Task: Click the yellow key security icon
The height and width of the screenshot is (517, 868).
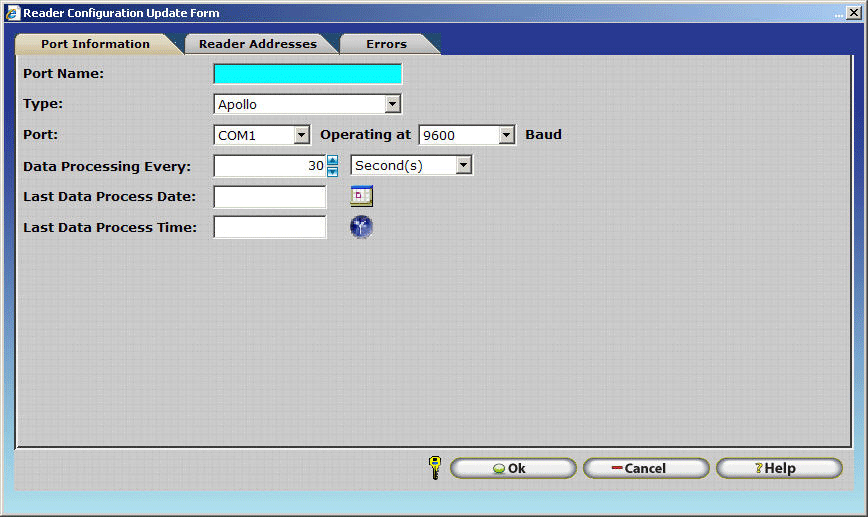Action: tap(434, 468)
